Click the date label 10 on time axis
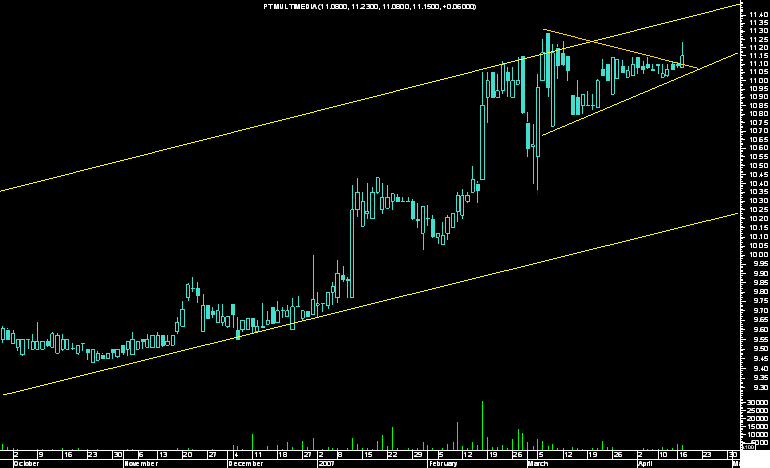 (x=663, y=455)
